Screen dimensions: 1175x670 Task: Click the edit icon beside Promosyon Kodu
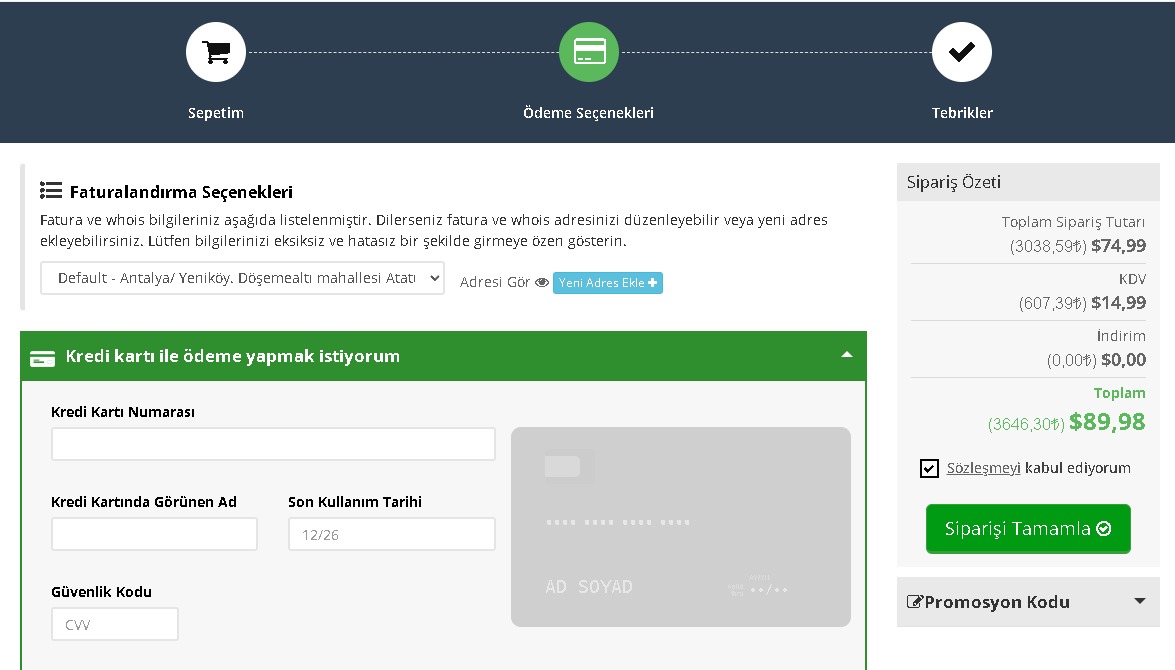[914, 602]
